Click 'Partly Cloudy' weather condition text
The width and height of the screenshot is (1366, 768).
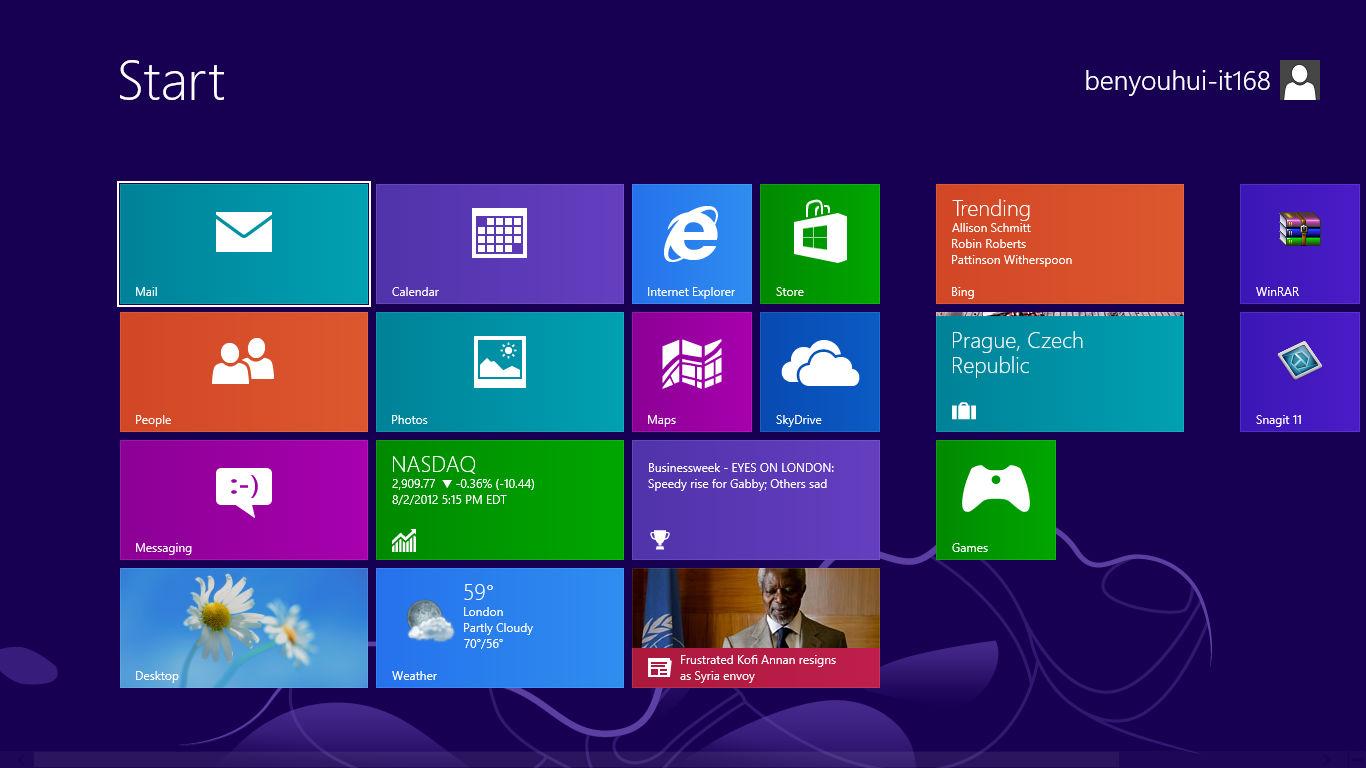498,628
